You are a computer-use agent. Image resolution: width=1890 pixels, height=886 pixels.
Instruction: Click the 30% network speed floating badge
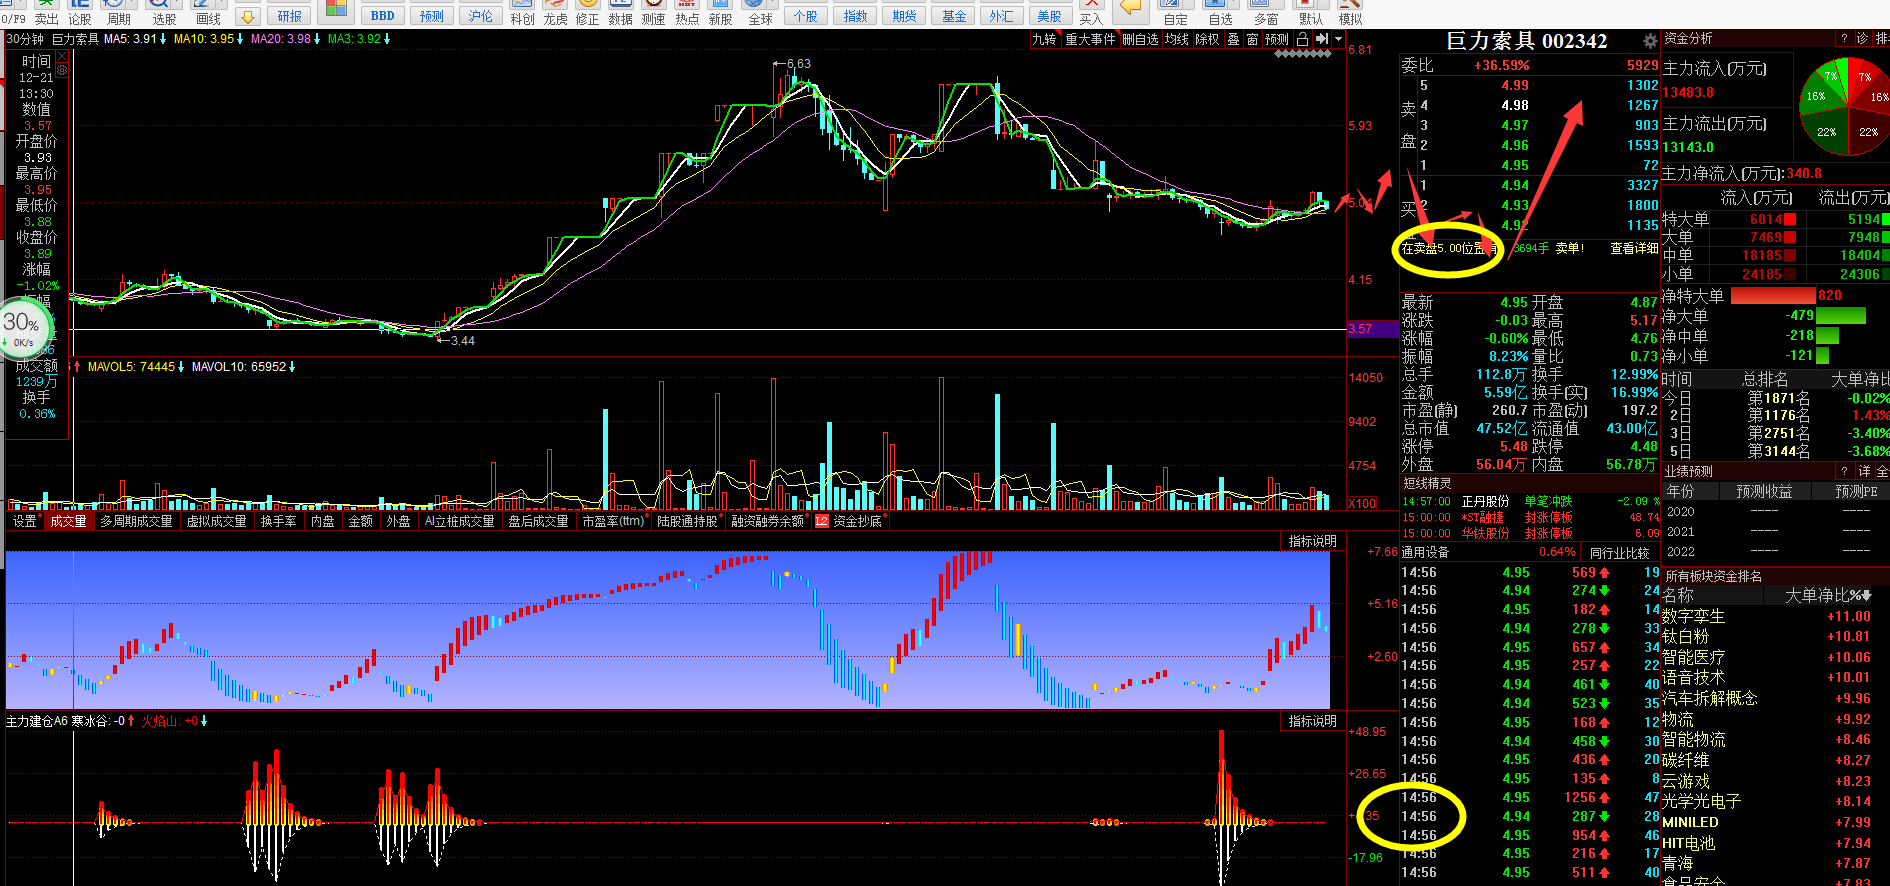tap(22, 326)
